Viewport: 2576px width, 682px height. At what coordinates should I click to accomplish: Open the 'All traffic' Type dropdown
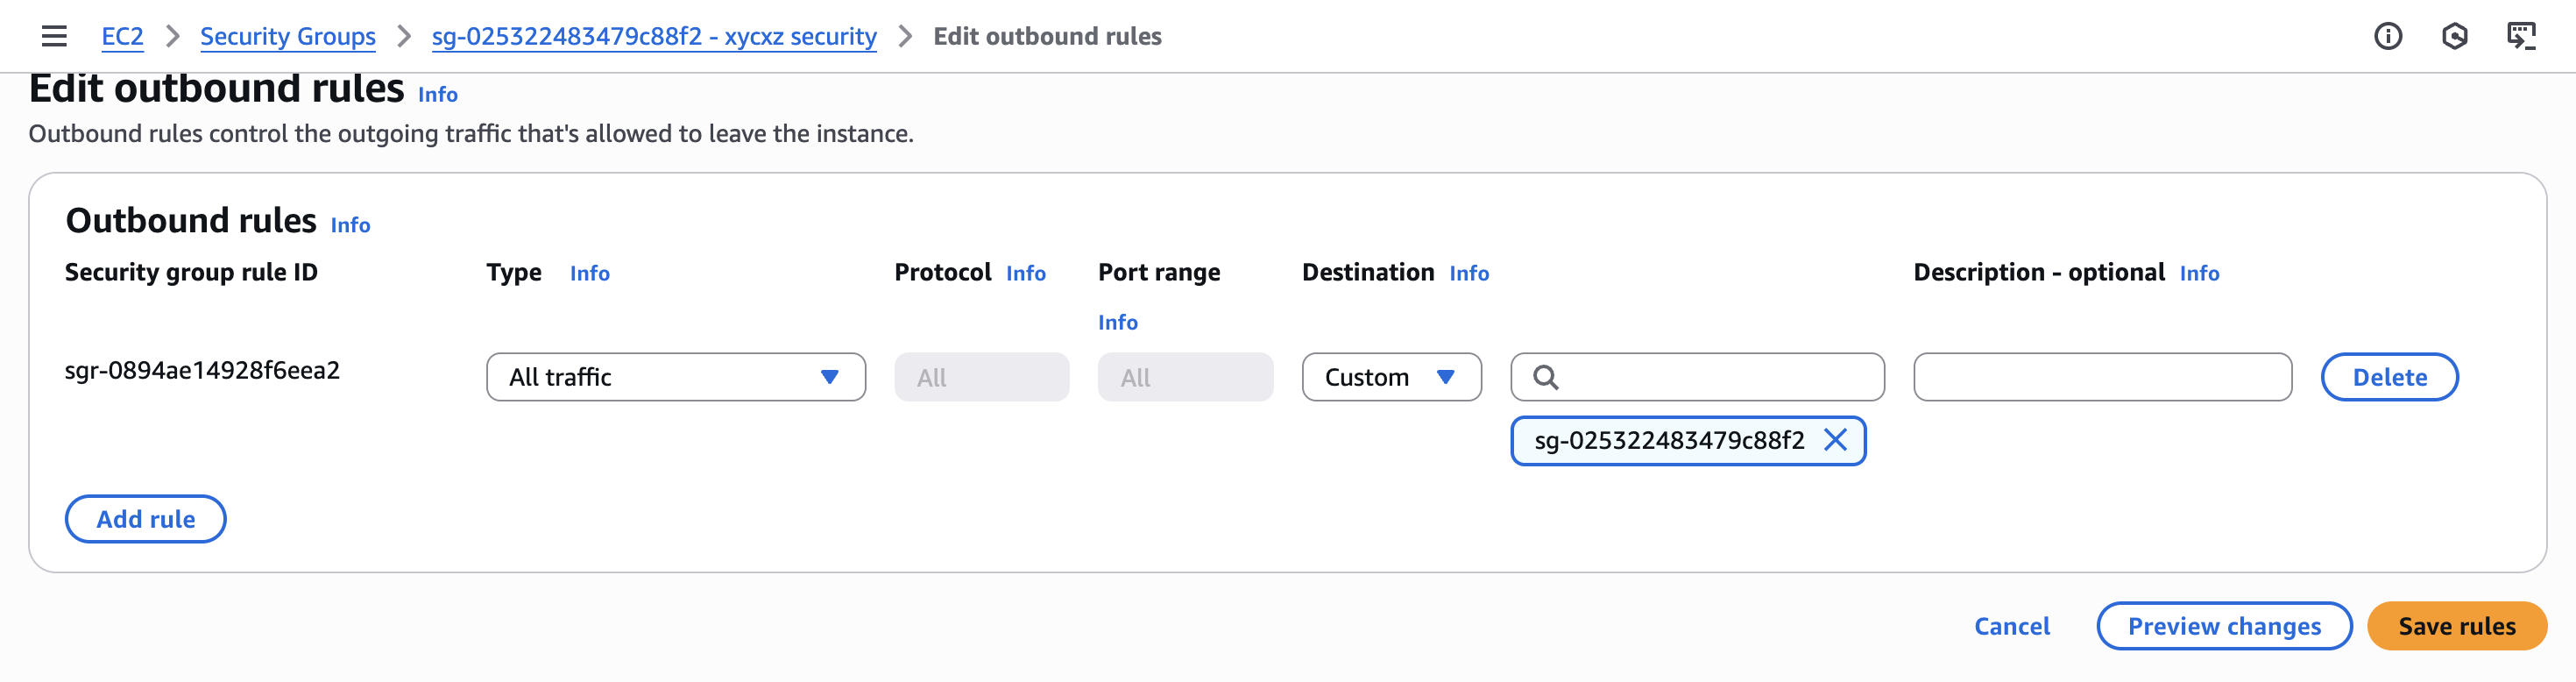click(676, 377)
